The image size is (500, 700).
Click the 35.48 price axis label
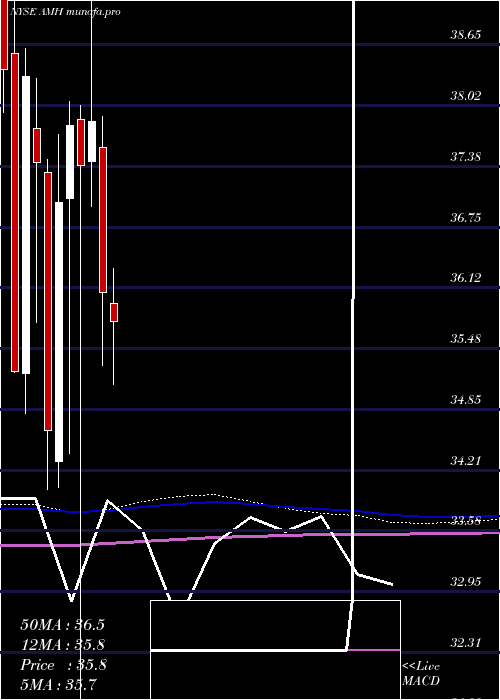[x=466, y=339]
